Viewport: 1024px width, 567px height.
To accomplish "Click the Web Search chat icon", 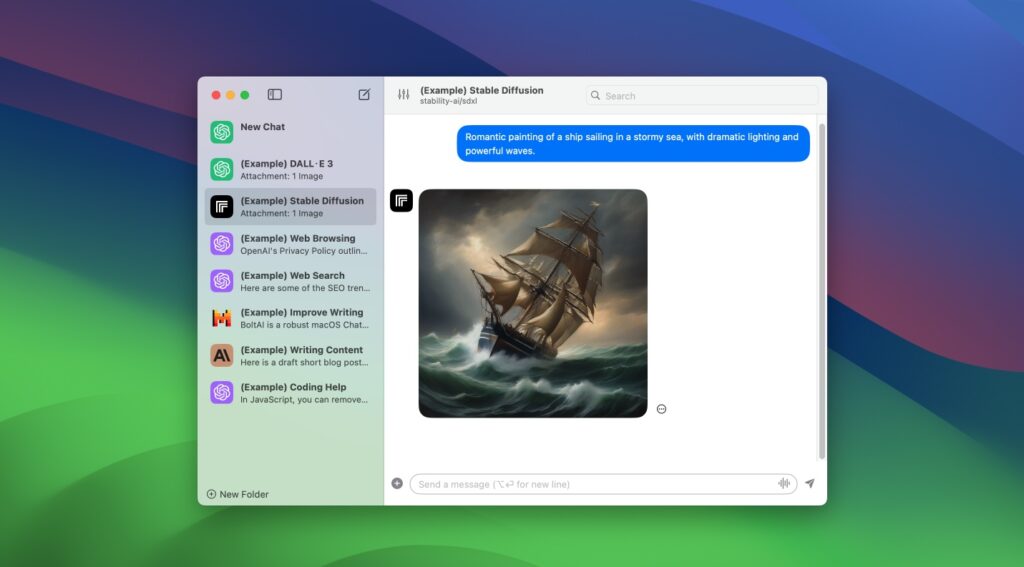I will click(222, 281).
